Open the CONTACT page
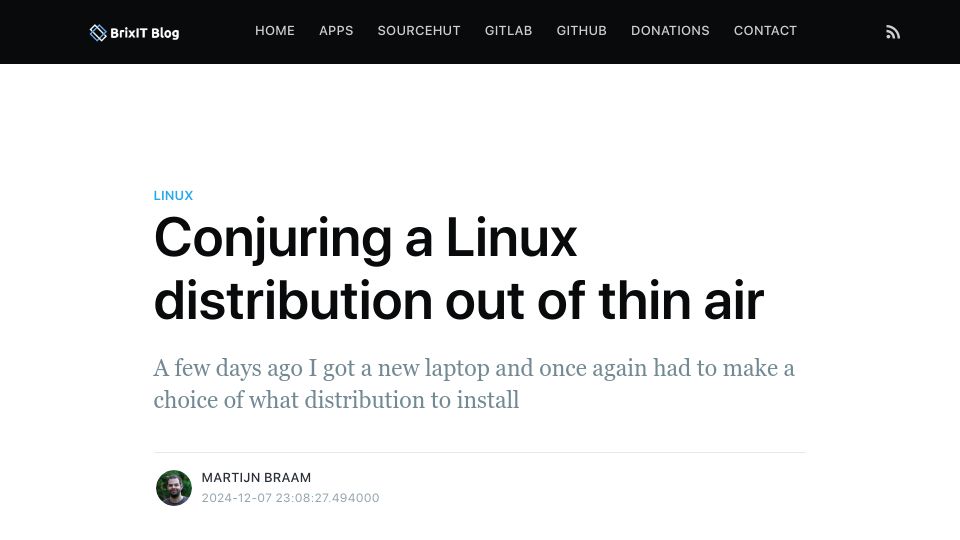 [765, 31]
